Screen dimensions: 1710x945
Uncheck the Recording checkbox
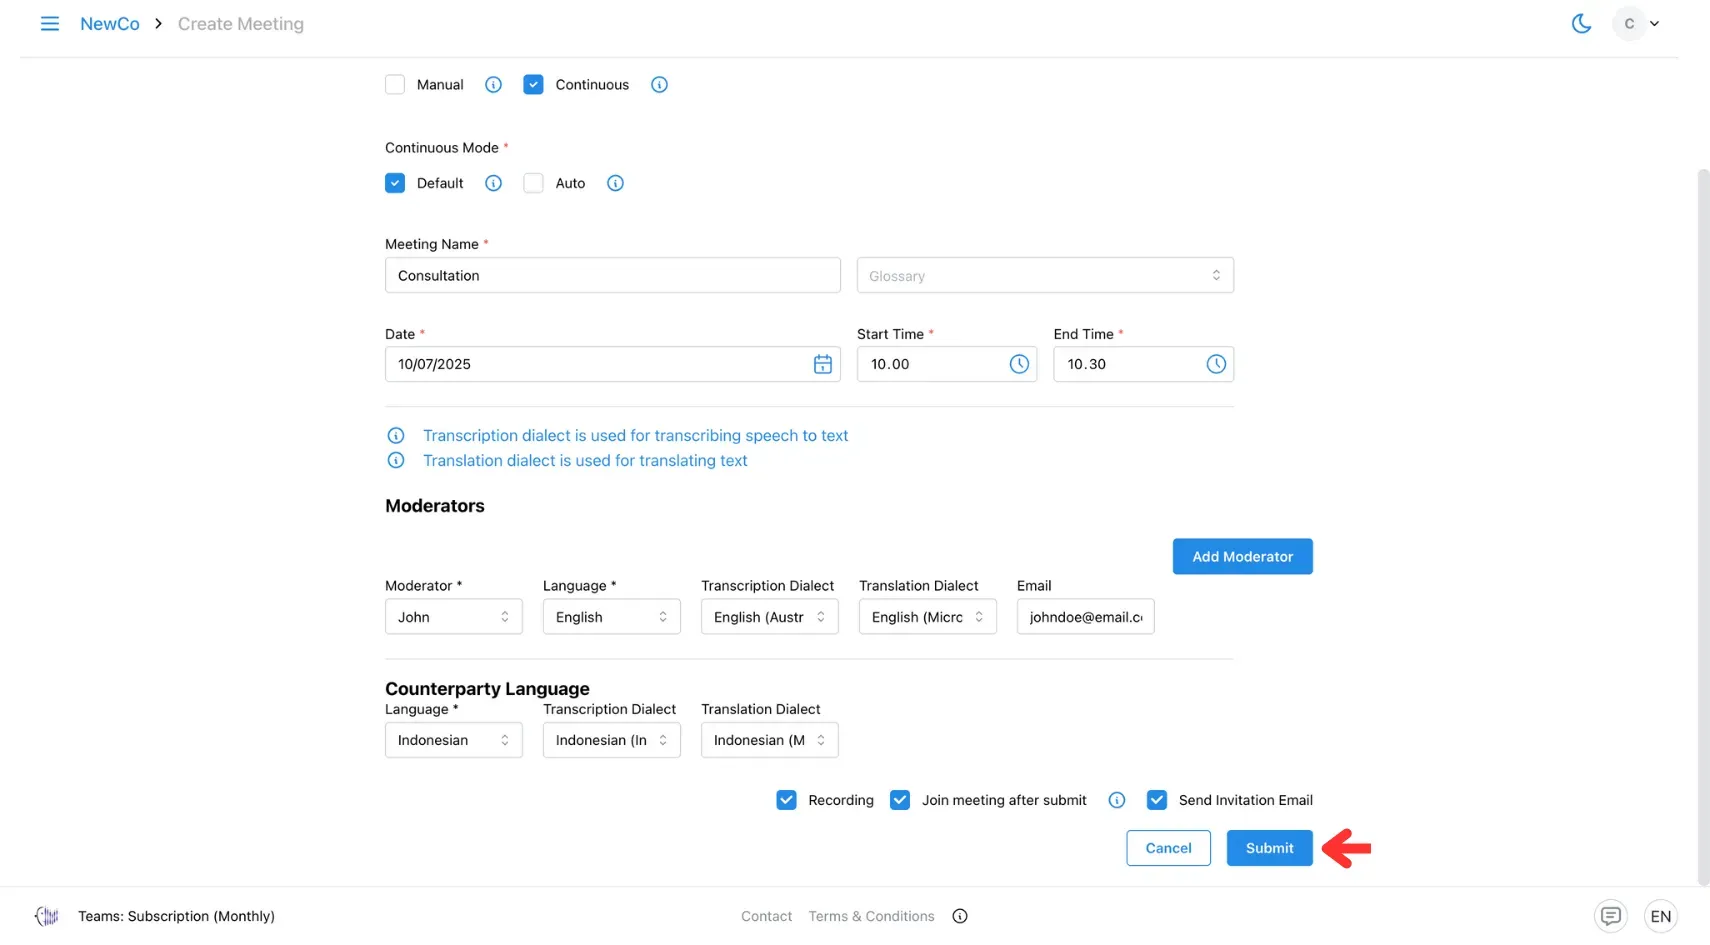(786, 800)
